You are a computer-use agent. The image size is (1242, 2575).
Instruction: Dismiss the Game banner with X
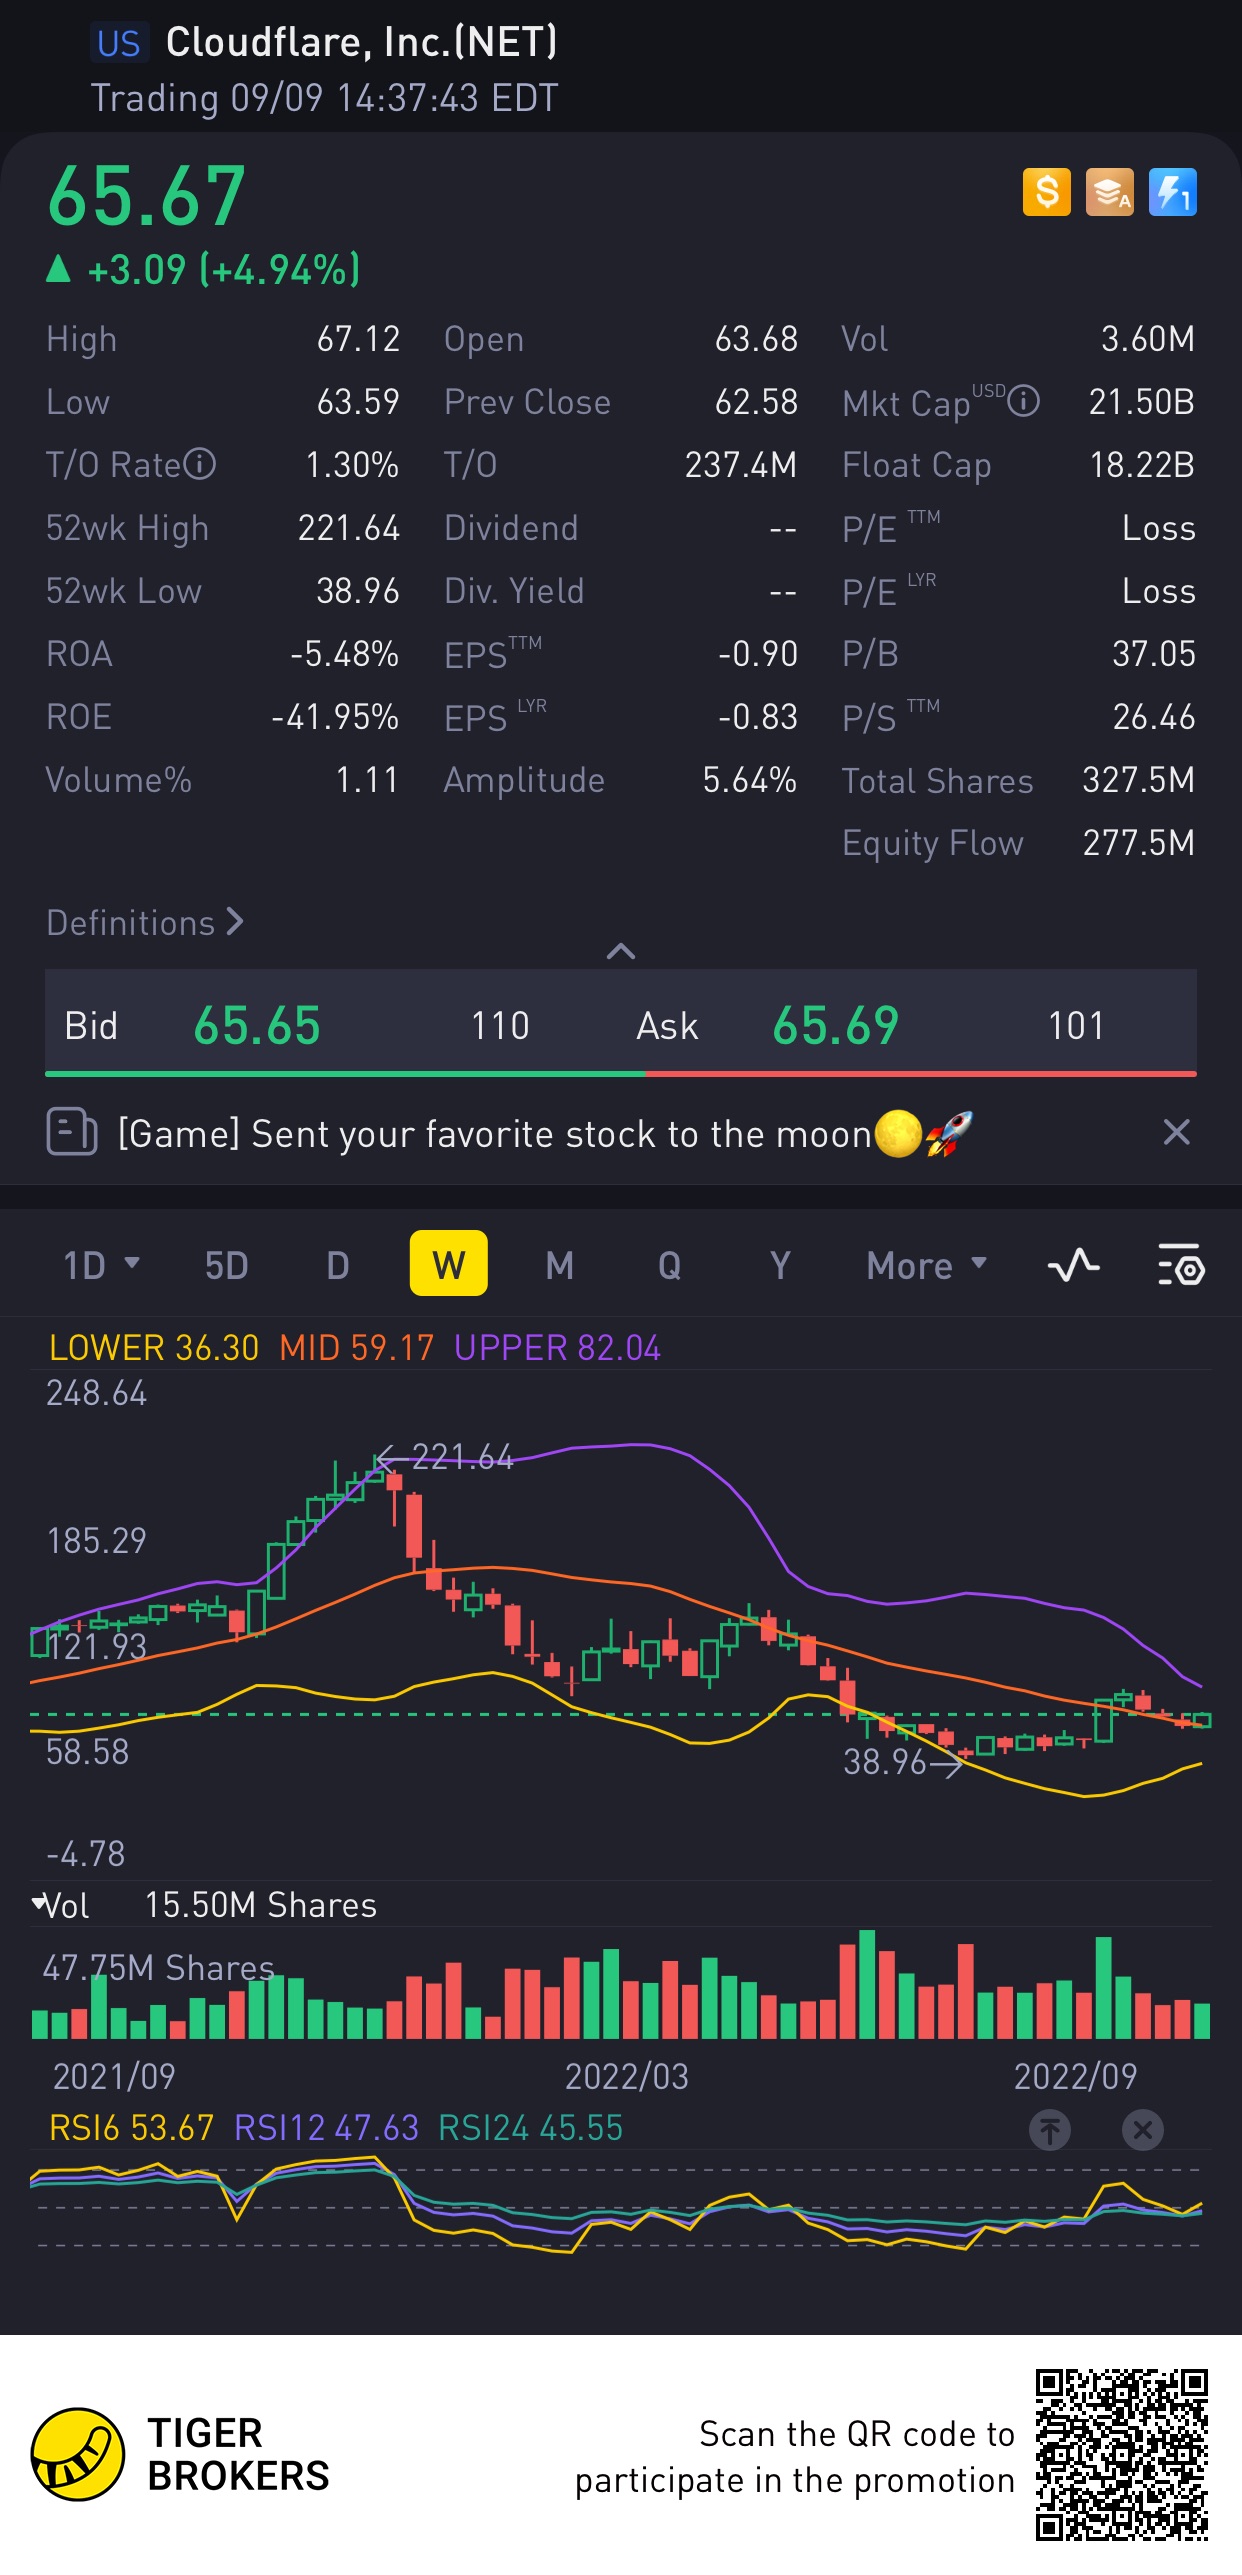point(1176,1132)
